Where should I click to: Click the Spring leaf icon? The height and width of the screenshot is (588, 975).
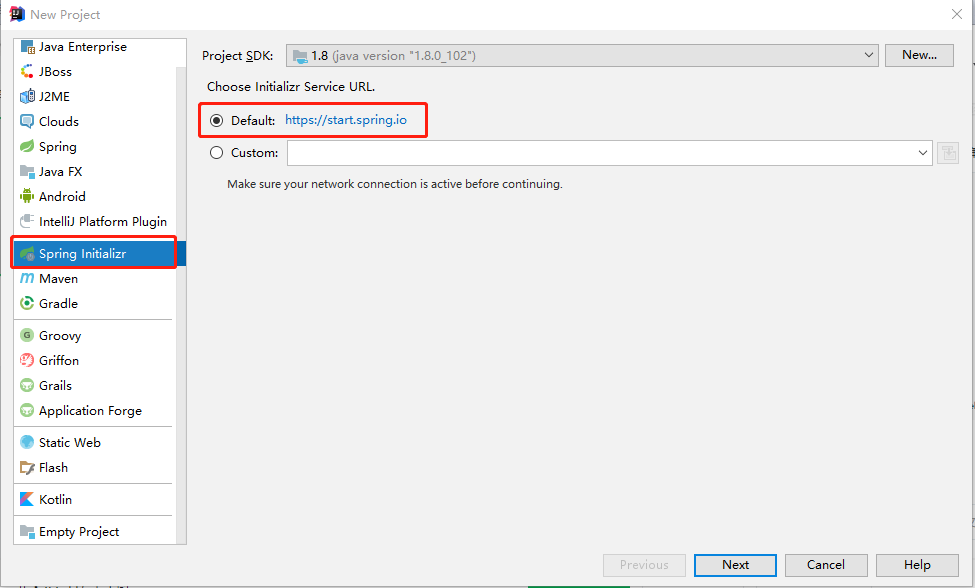pos(27,147)
